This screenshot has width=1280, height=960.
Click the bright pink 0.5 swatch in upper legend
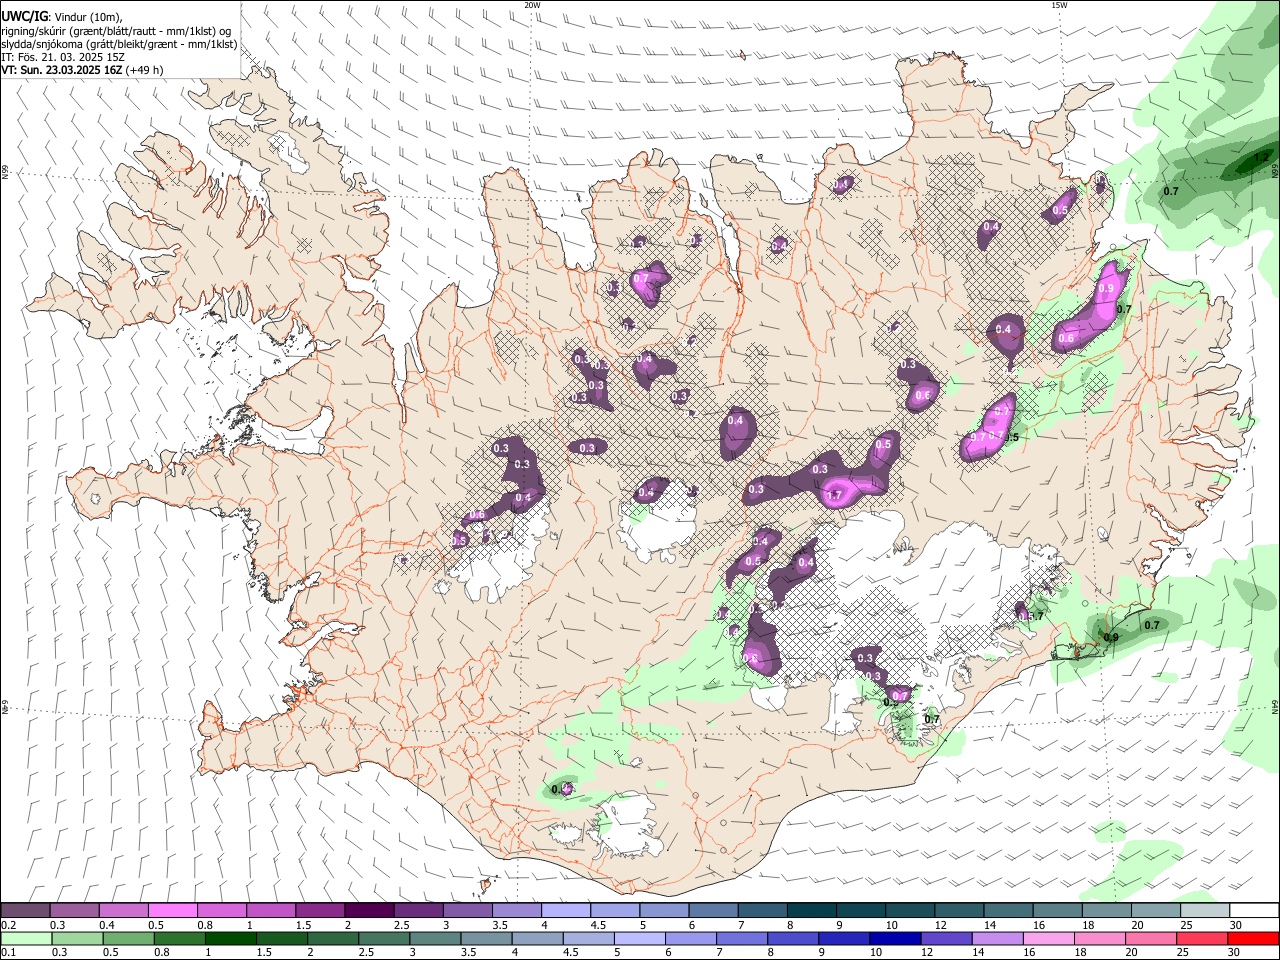pyautogui.click(x=173, y=911)
